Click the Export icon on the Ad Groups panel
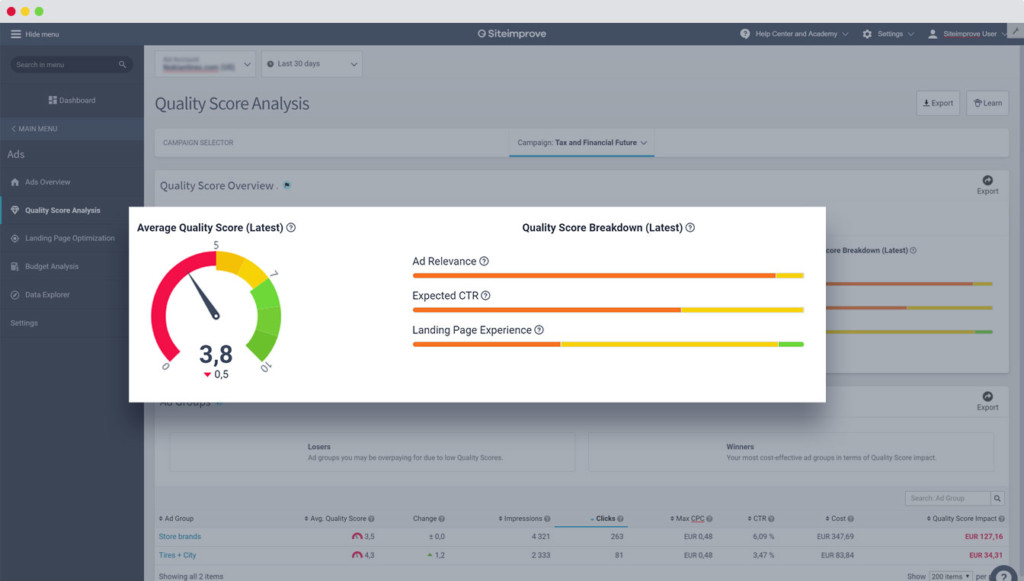1024x581 pixels. [987, 398]
